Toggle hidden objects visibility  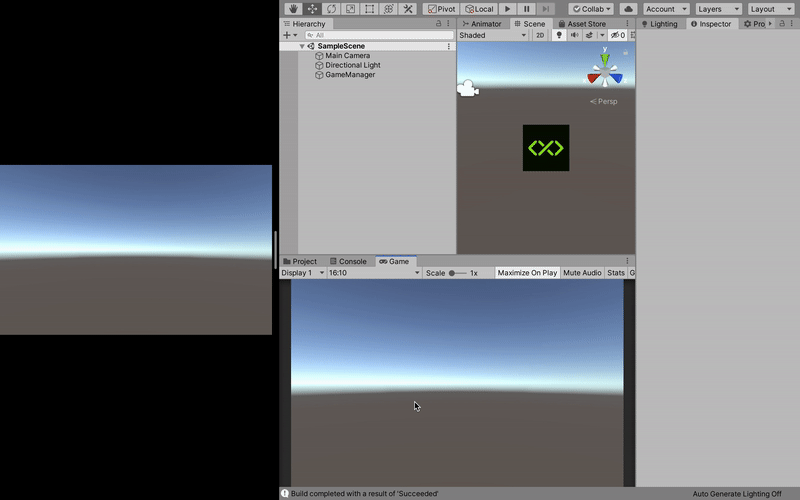tap(618, 35)
